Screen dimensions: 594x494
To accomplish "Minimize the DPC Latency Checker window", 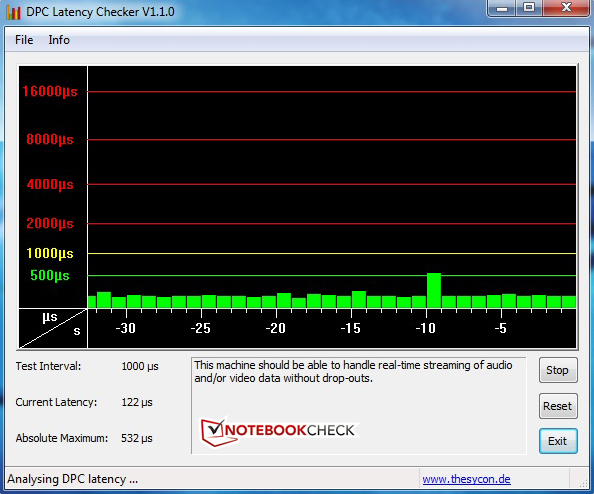I will click(502, 8).
